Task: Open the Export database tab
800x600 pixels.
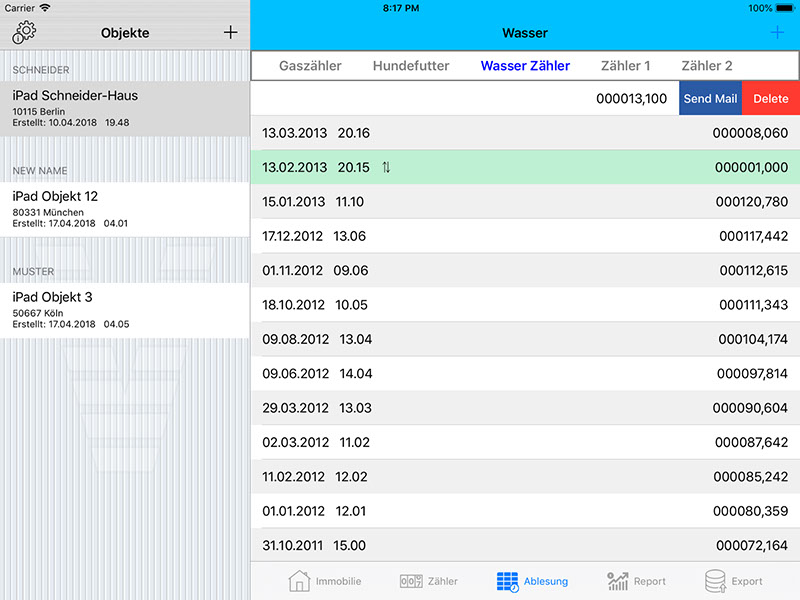Action: [733, 581]
